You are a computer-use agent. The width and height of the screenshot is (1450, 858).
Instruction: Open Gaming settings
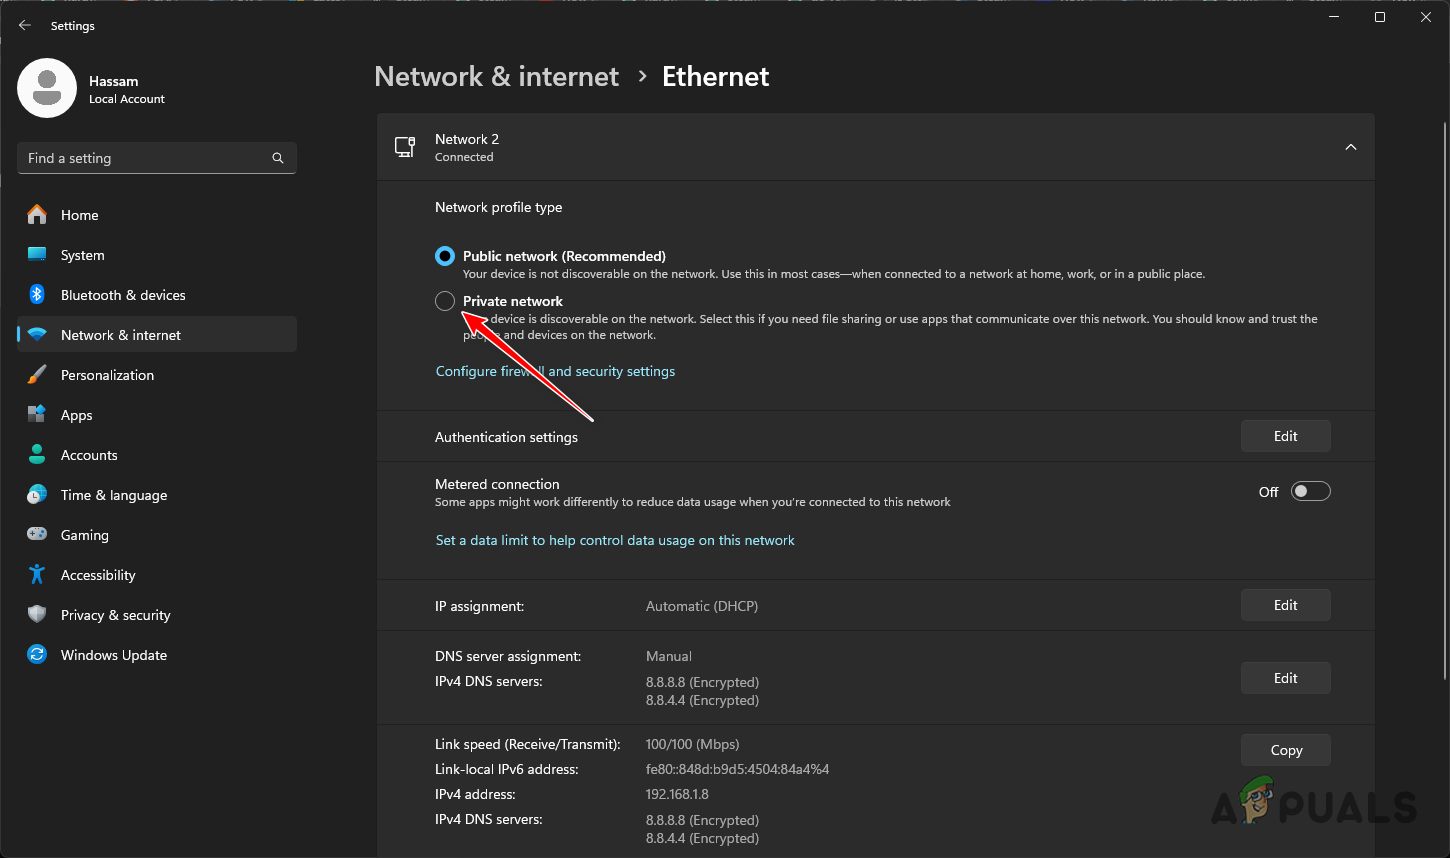[x=85, y=534]
